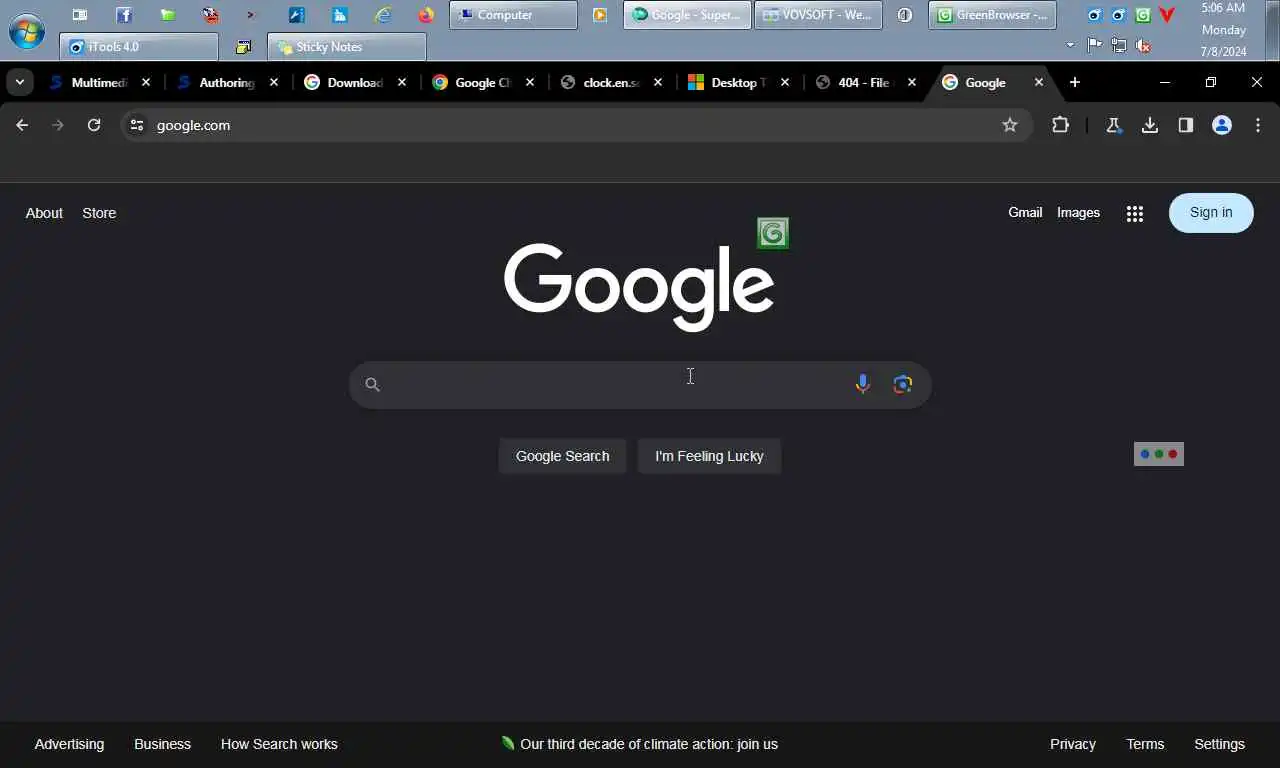The width and height of the screenshot is (1280, 768).
Task: View site information icon in address bar
Action: (x=137, y=125)
